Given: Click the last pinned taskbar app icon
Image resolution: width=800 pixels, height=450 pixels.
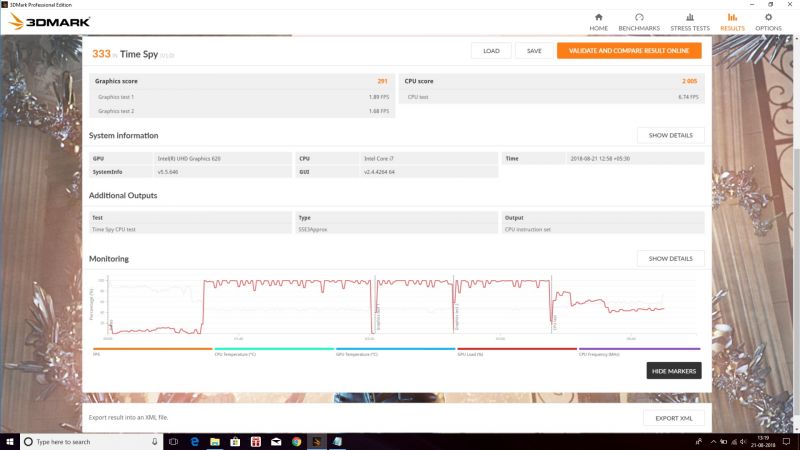Looking at the screenshot, I should tap(337, 442).
